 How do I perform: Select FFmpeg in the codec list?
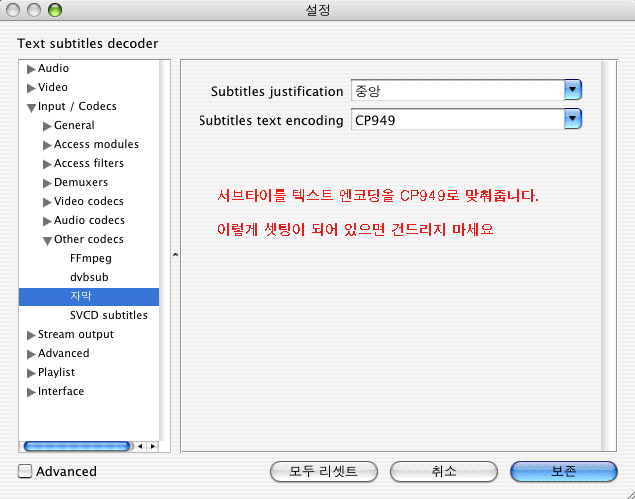click(x=91, y=258)
